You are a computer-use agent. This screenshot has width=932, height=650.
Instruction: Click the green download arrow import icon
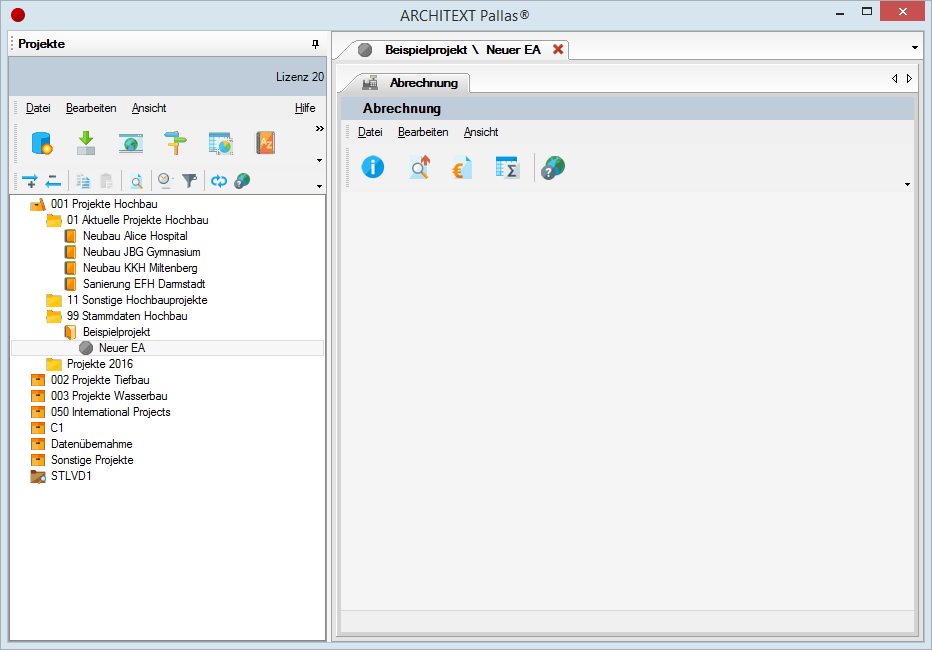pos(86,143)
